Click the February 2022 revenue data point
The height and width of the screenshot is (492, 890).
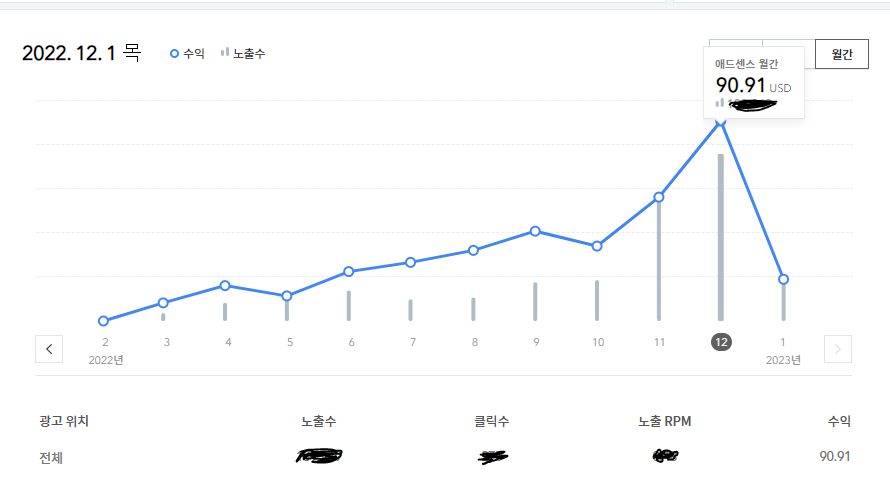point(103,321)
